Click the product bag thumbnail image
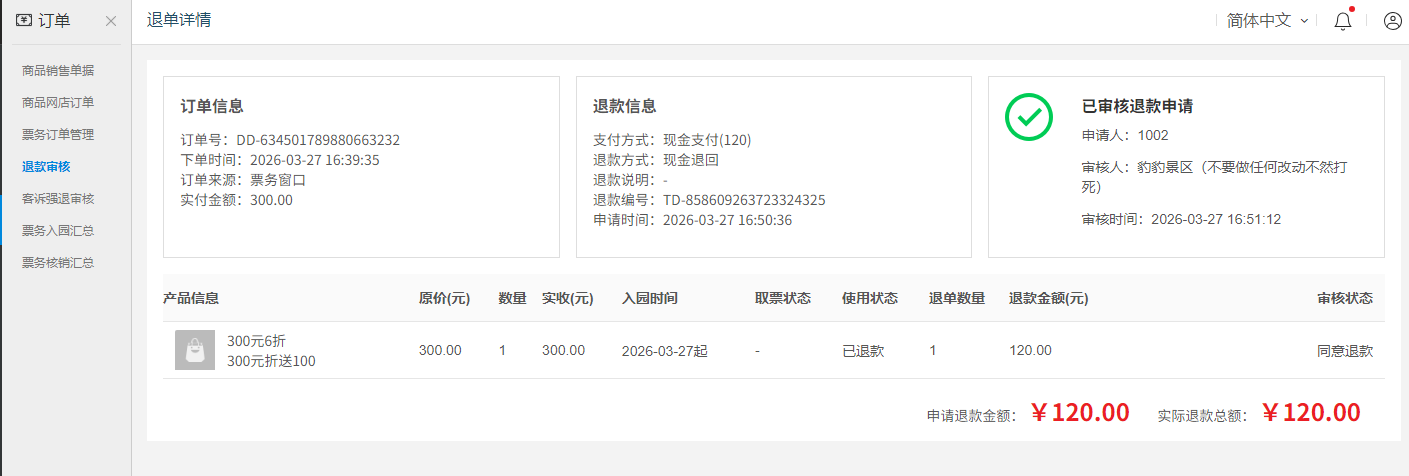Image resolution: width=1409 pixels, height=476 pixels. coord(195,350)
